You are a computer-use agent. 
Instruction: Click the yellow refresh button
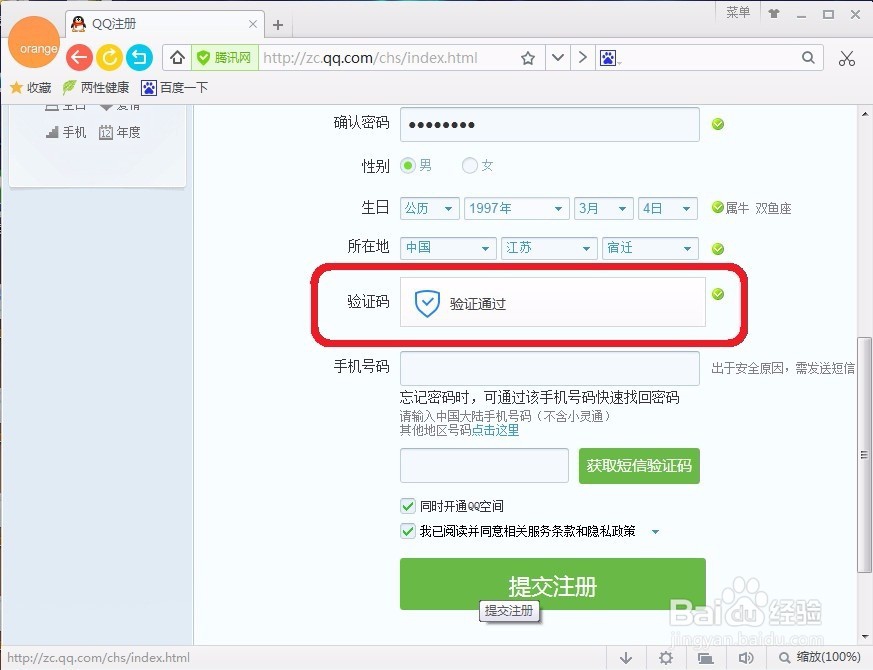[109, 57]
